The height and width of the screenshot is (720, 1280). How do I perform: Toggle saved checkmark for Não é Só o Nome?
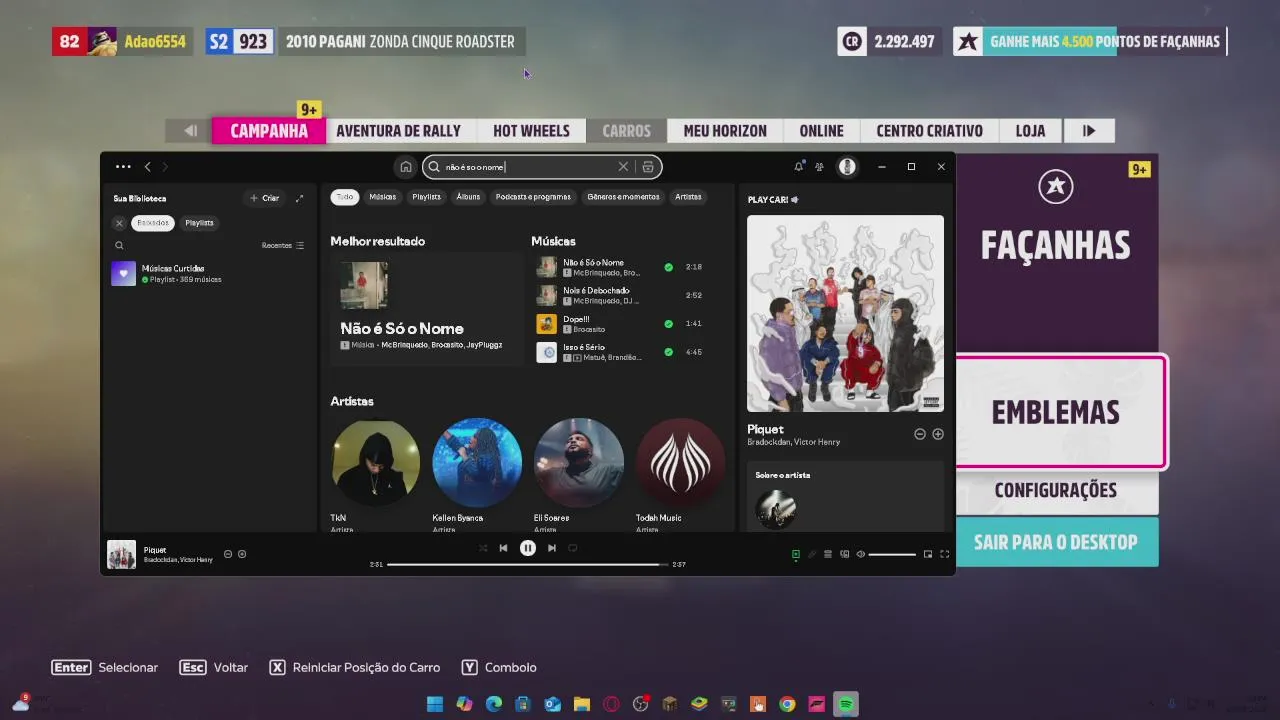coord(668,267)
